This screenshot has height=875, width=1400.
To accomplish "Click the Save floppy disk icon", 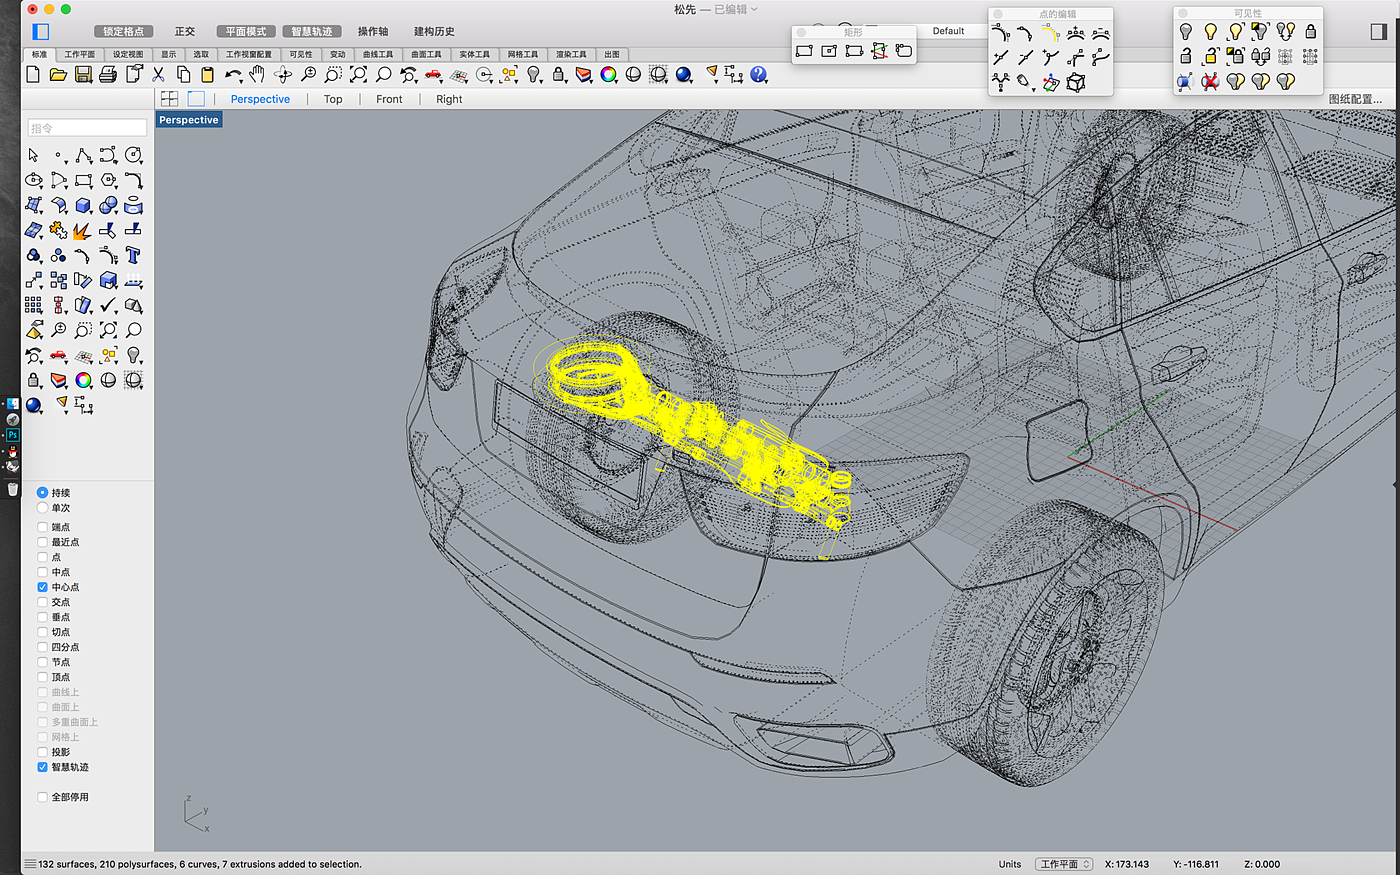I will pyautogui.click(x=83, y=75).
